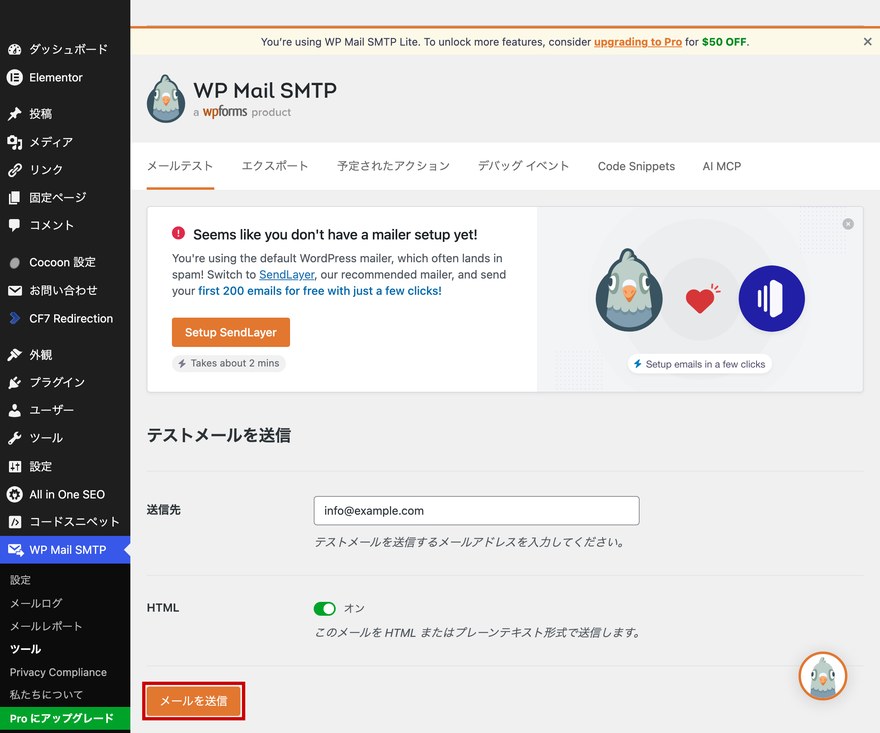Image resolution: width=880 pixels, height=733 pixels.
Task: Click the Dashboard gauge icon in sidebar
Action: point(15,49)
